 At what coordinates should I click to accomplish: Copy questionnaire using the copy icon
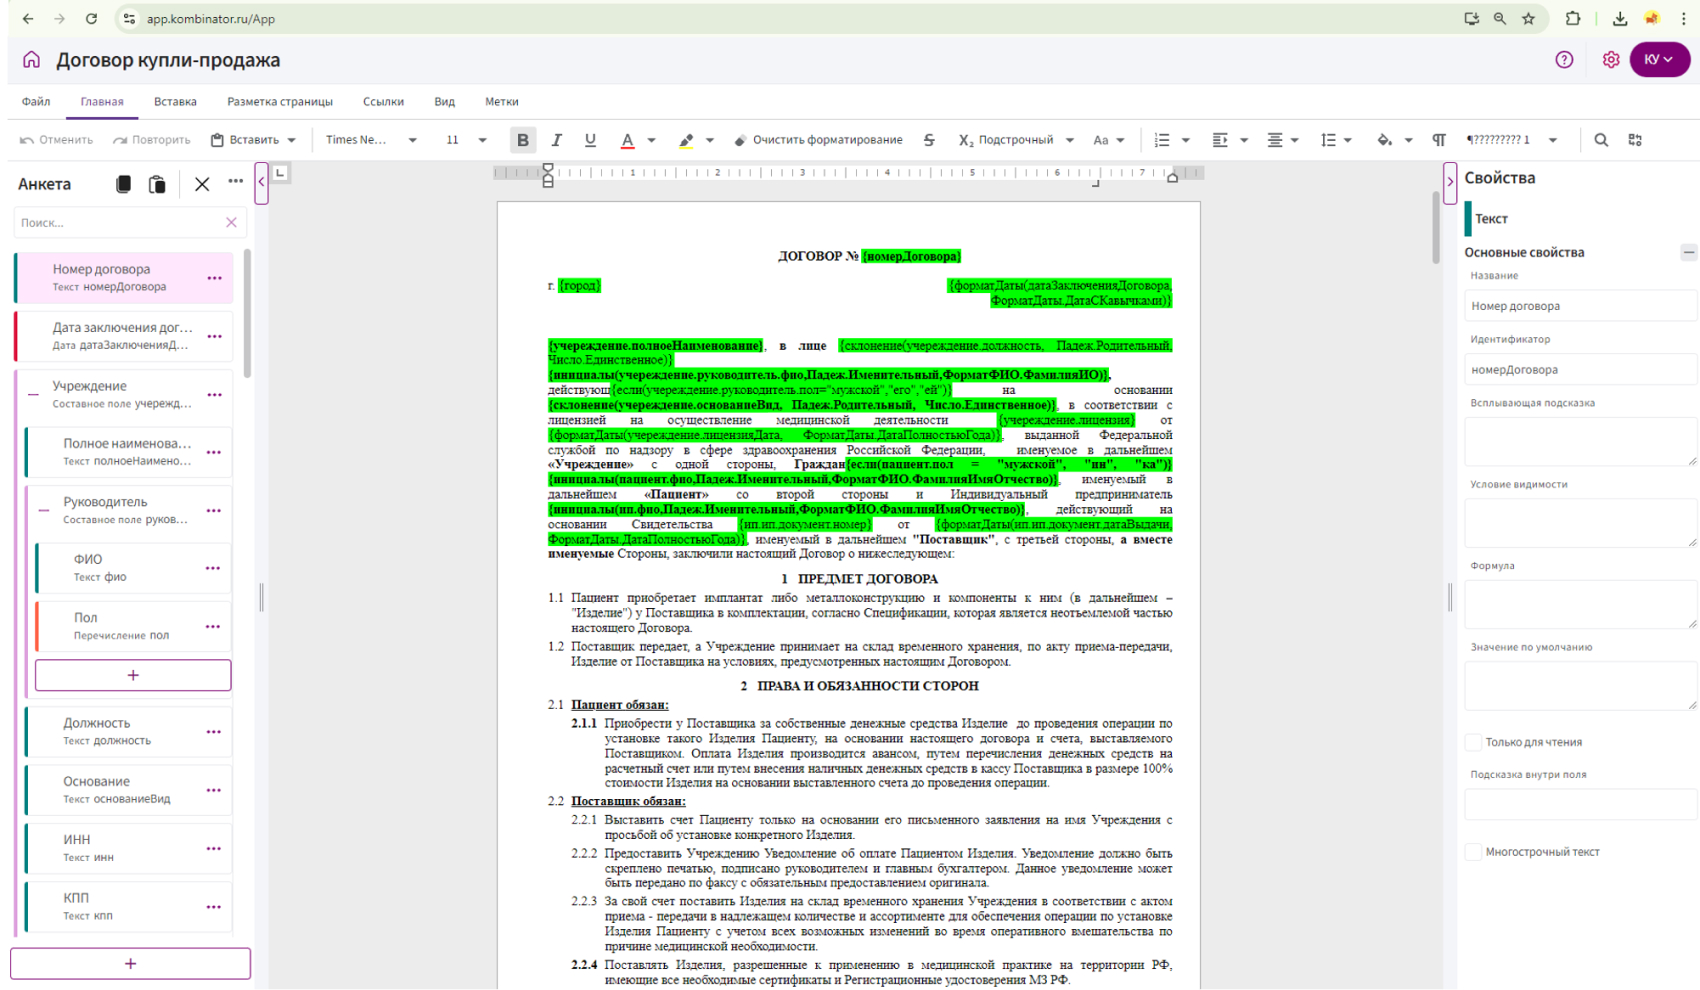123,184
